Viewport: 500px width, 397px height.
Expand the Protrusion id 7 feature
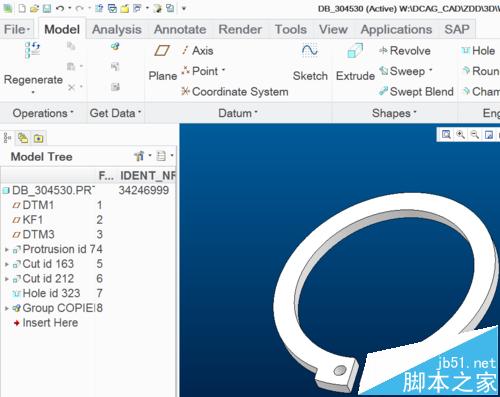(x=6, y=249)
